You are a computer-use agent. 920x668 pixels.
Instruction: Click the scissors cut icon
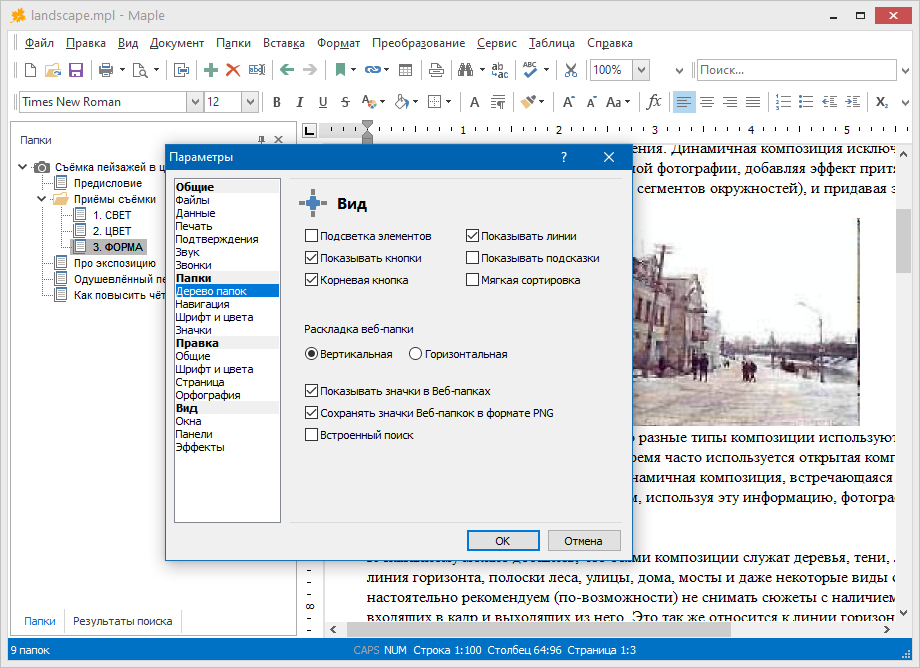coord(571,70)
